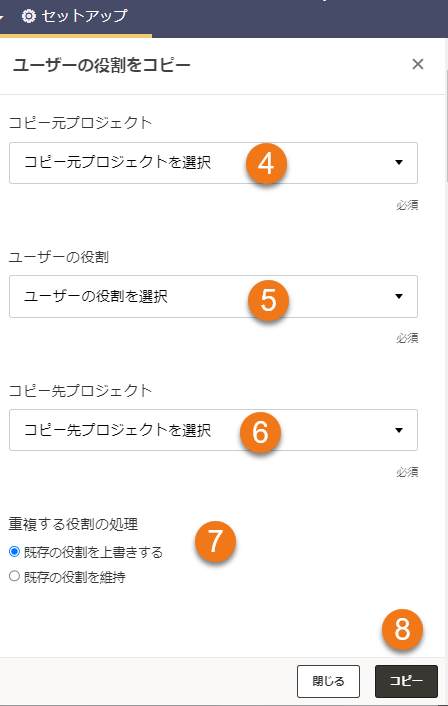Image resolution: width=448 pixels, height=706 pixels.
Task: Click orange step marker 4
Action: pyautogui.click(x=266, y=163)
